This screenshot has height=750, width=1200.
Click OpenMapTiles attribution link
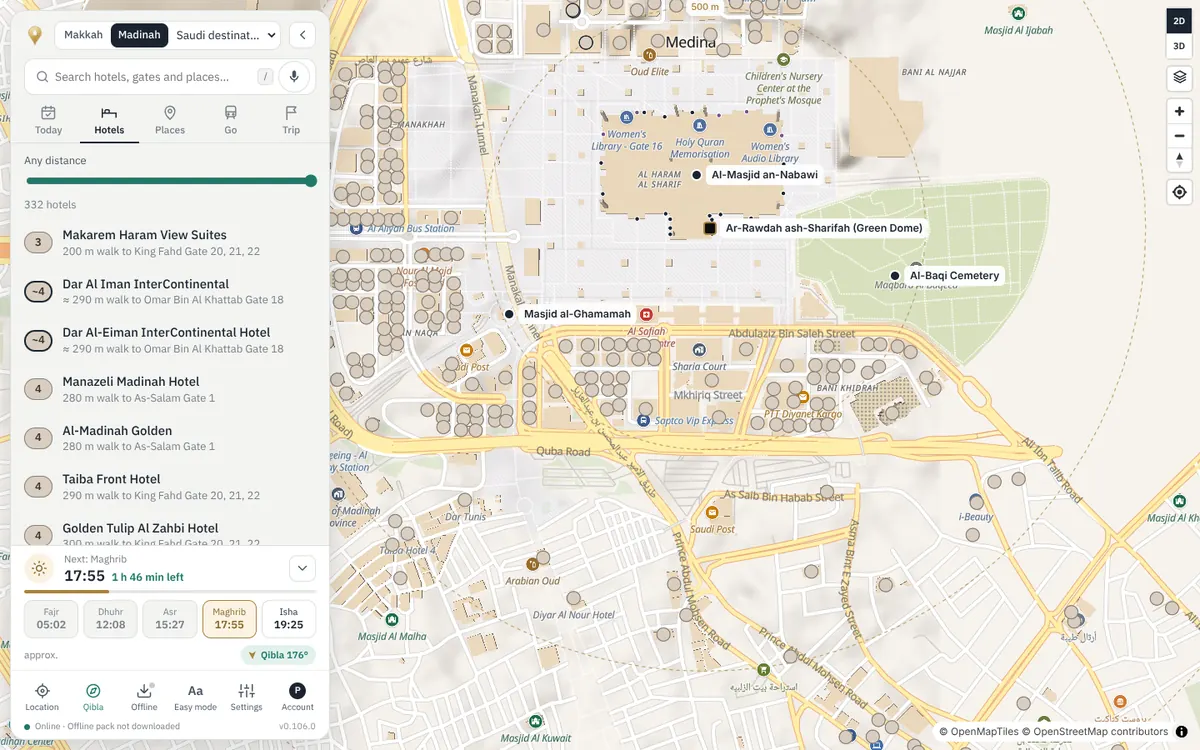pos(978,732)
